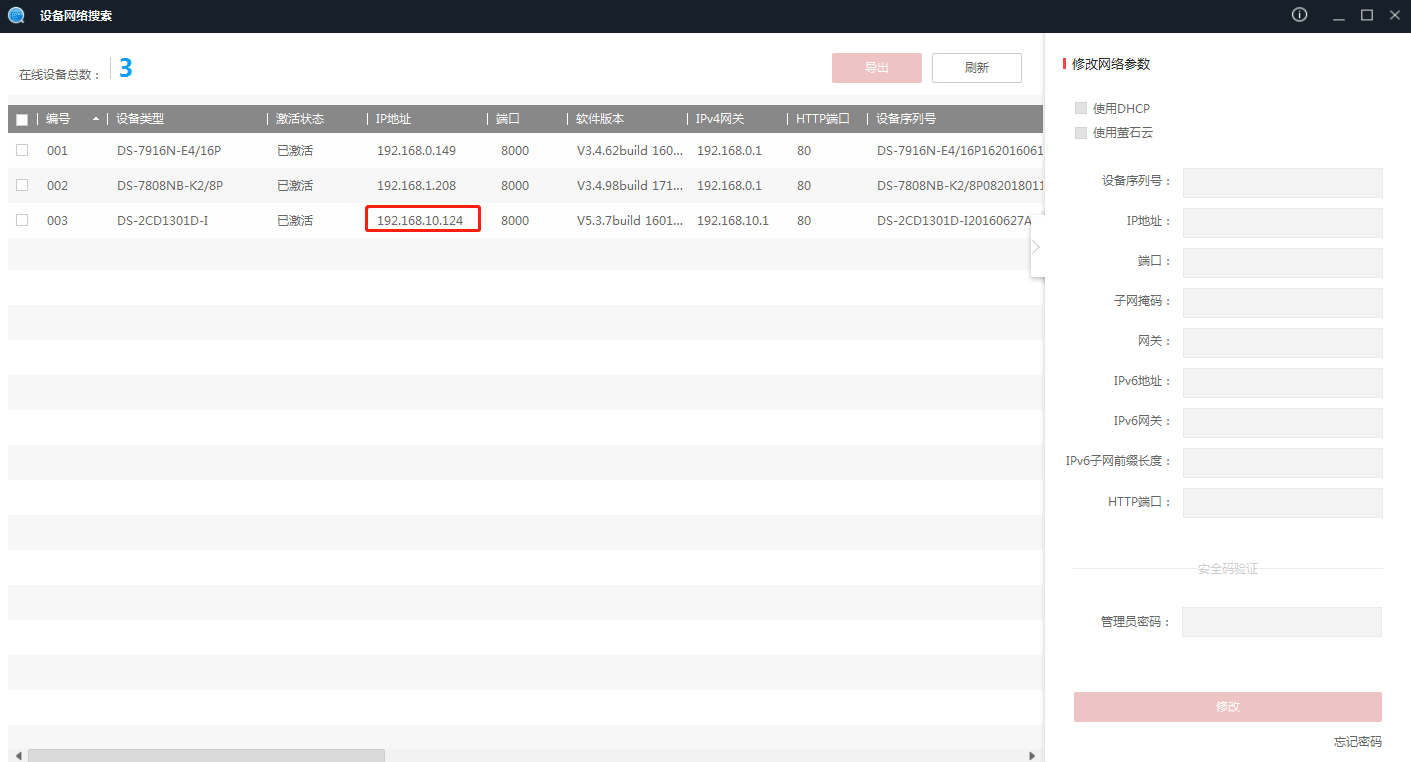Screen dimensions: 1411x762
Task: Click the 管理员密码 input field
Action: point(1281,622)
